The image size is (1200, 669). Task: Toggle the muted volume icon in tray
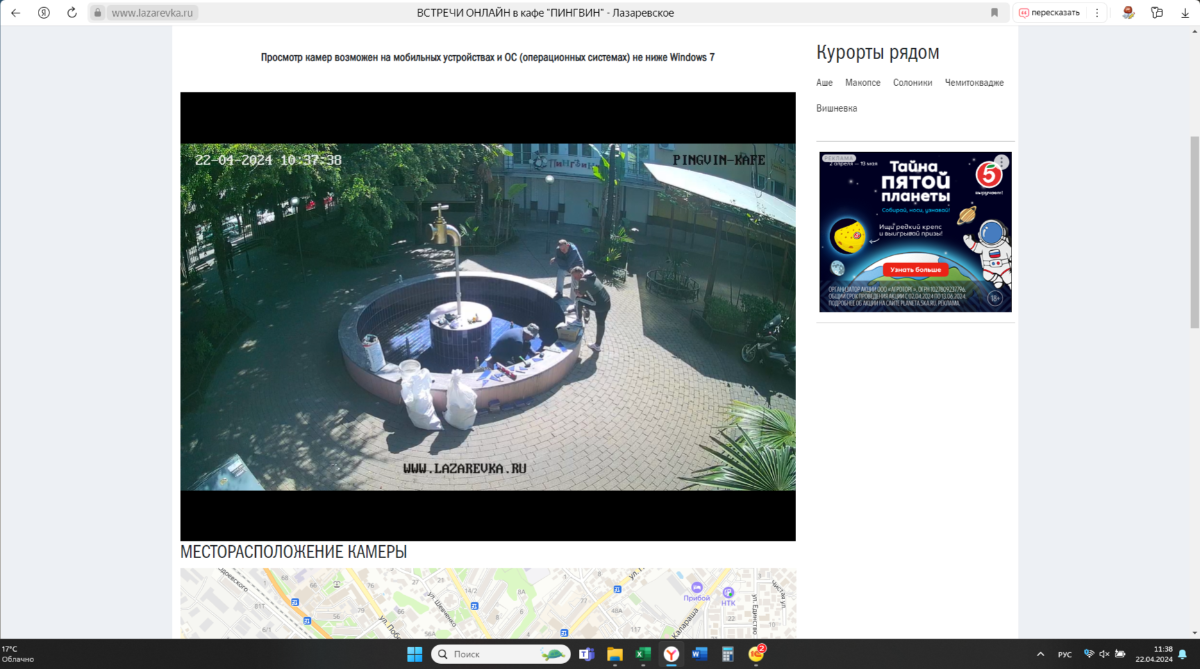click(x=1104, y=654)
